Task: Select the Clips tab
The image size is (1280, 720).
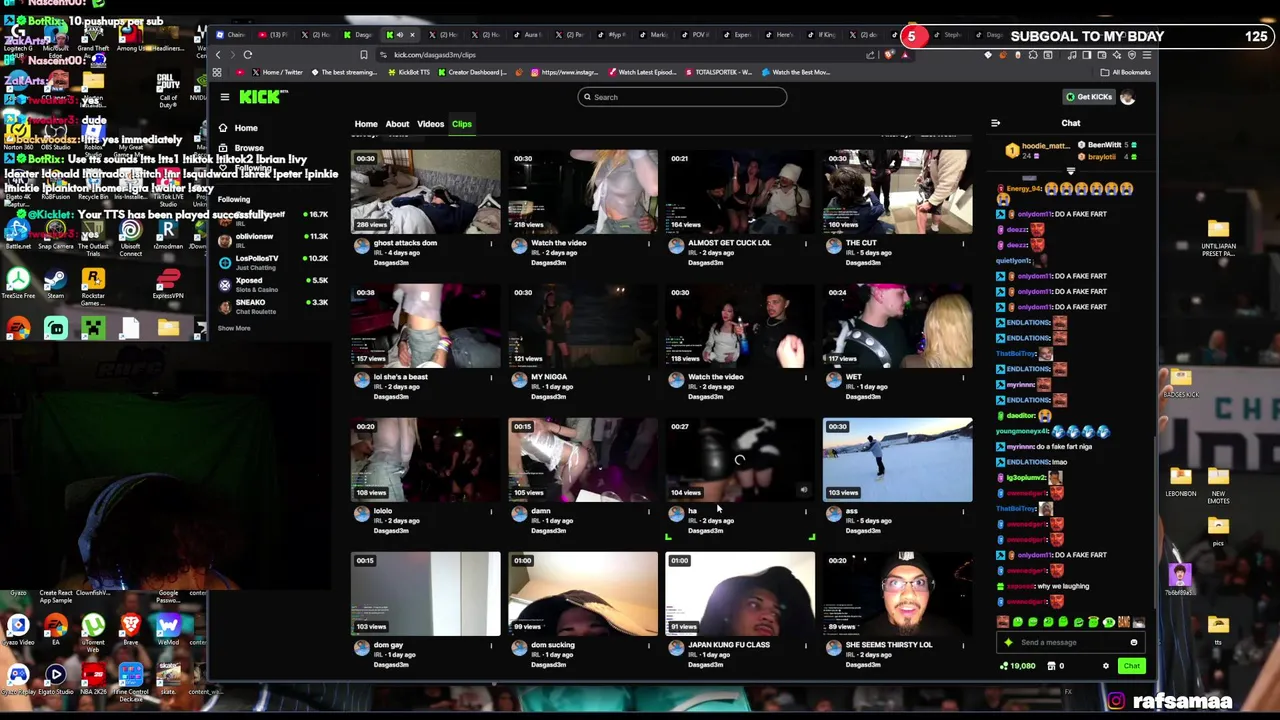Action: click(461, 124)
